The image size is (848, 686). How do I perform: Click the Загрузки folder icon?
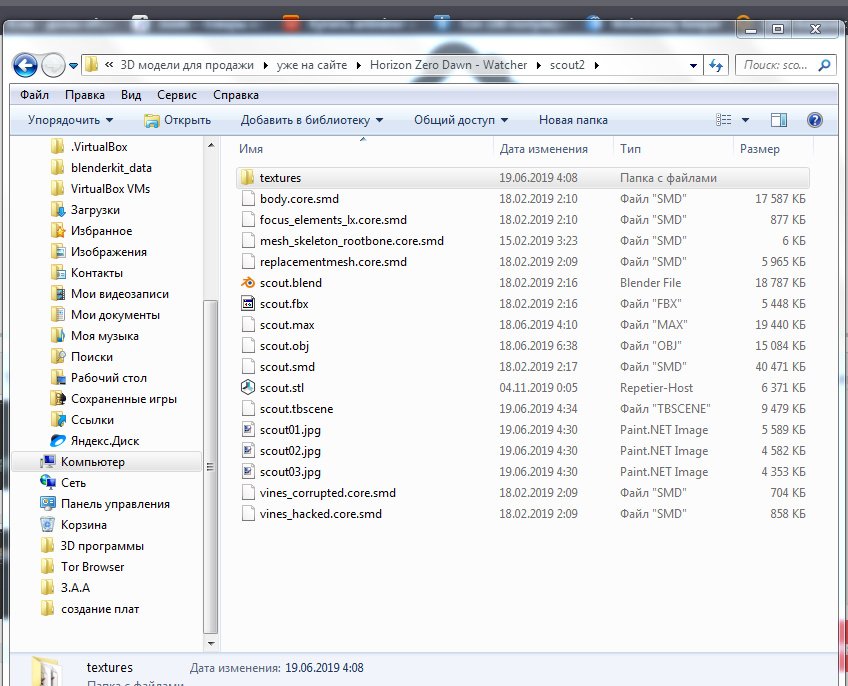(x=57, y=209)
